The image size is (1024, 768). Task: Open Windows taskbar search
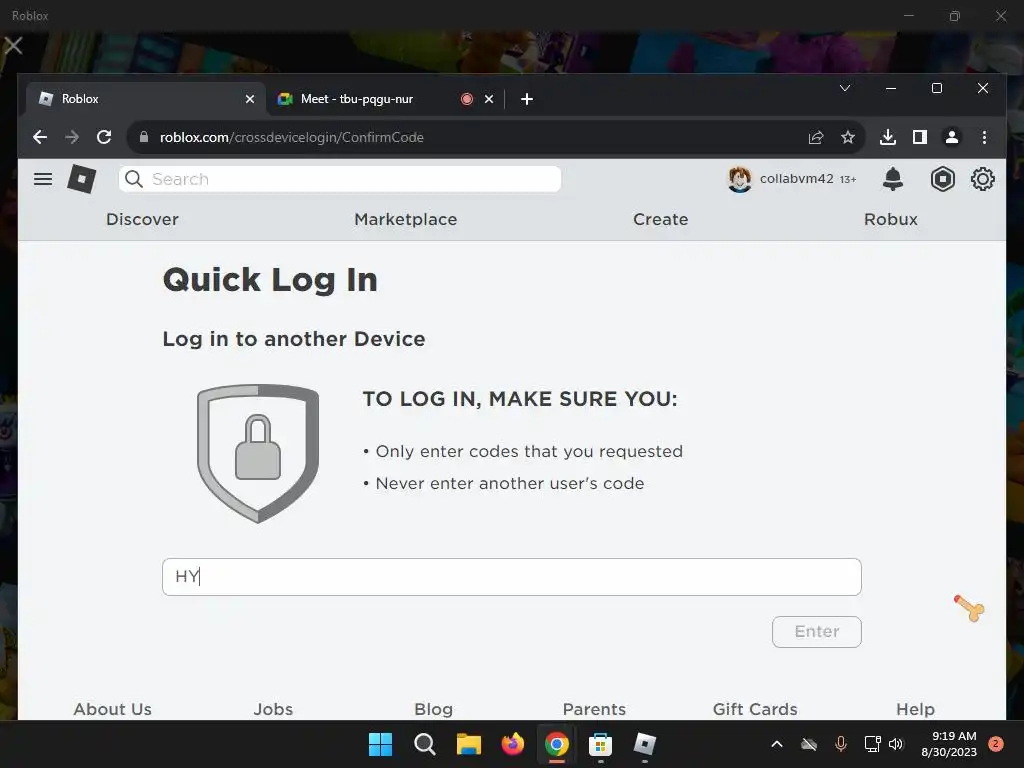[424, 744]
